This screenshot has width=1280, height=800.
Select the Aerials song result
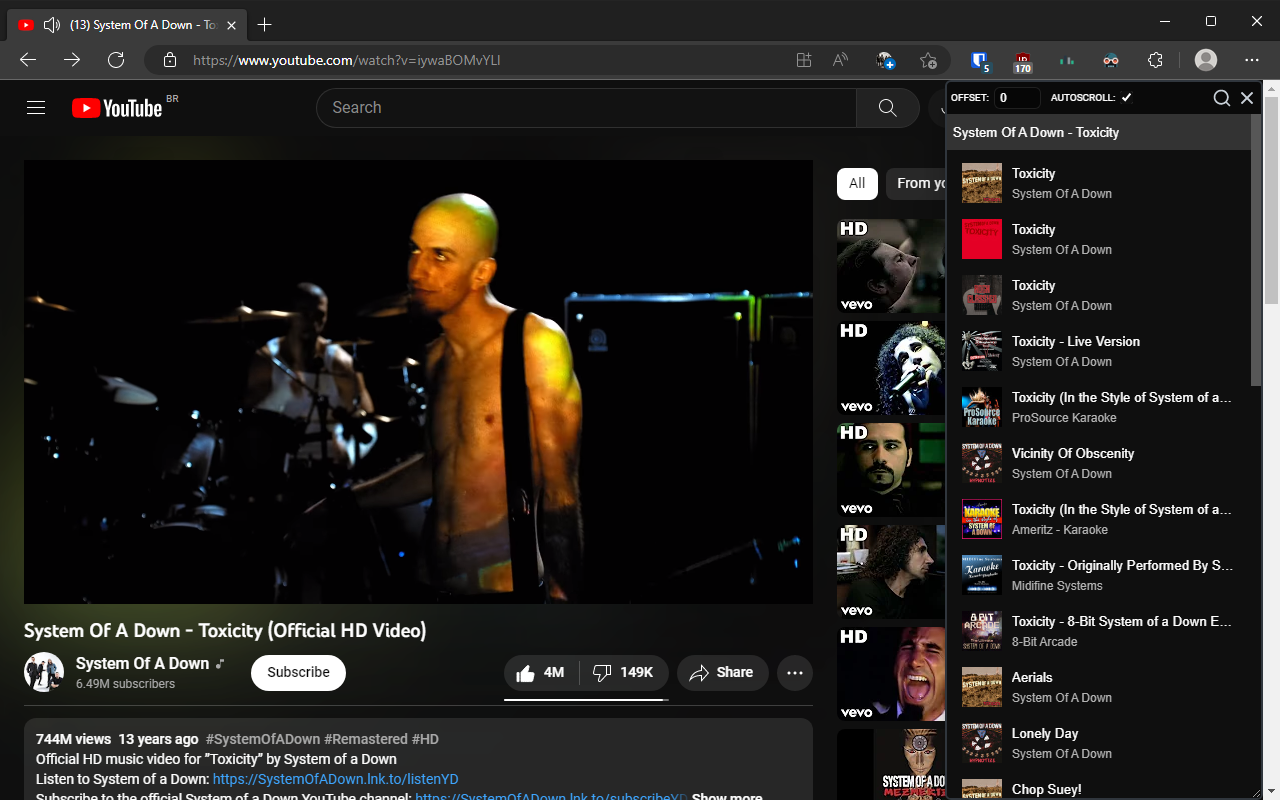click(x=1099, y=687)
